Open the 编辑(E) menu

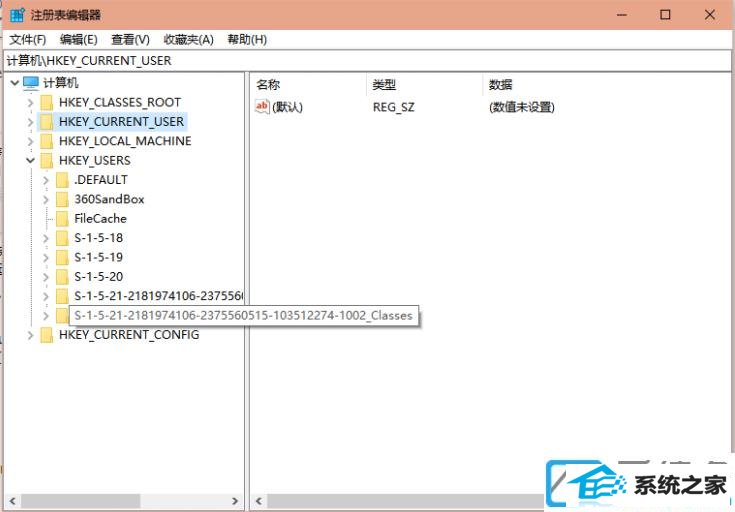(x=78, y=40)
